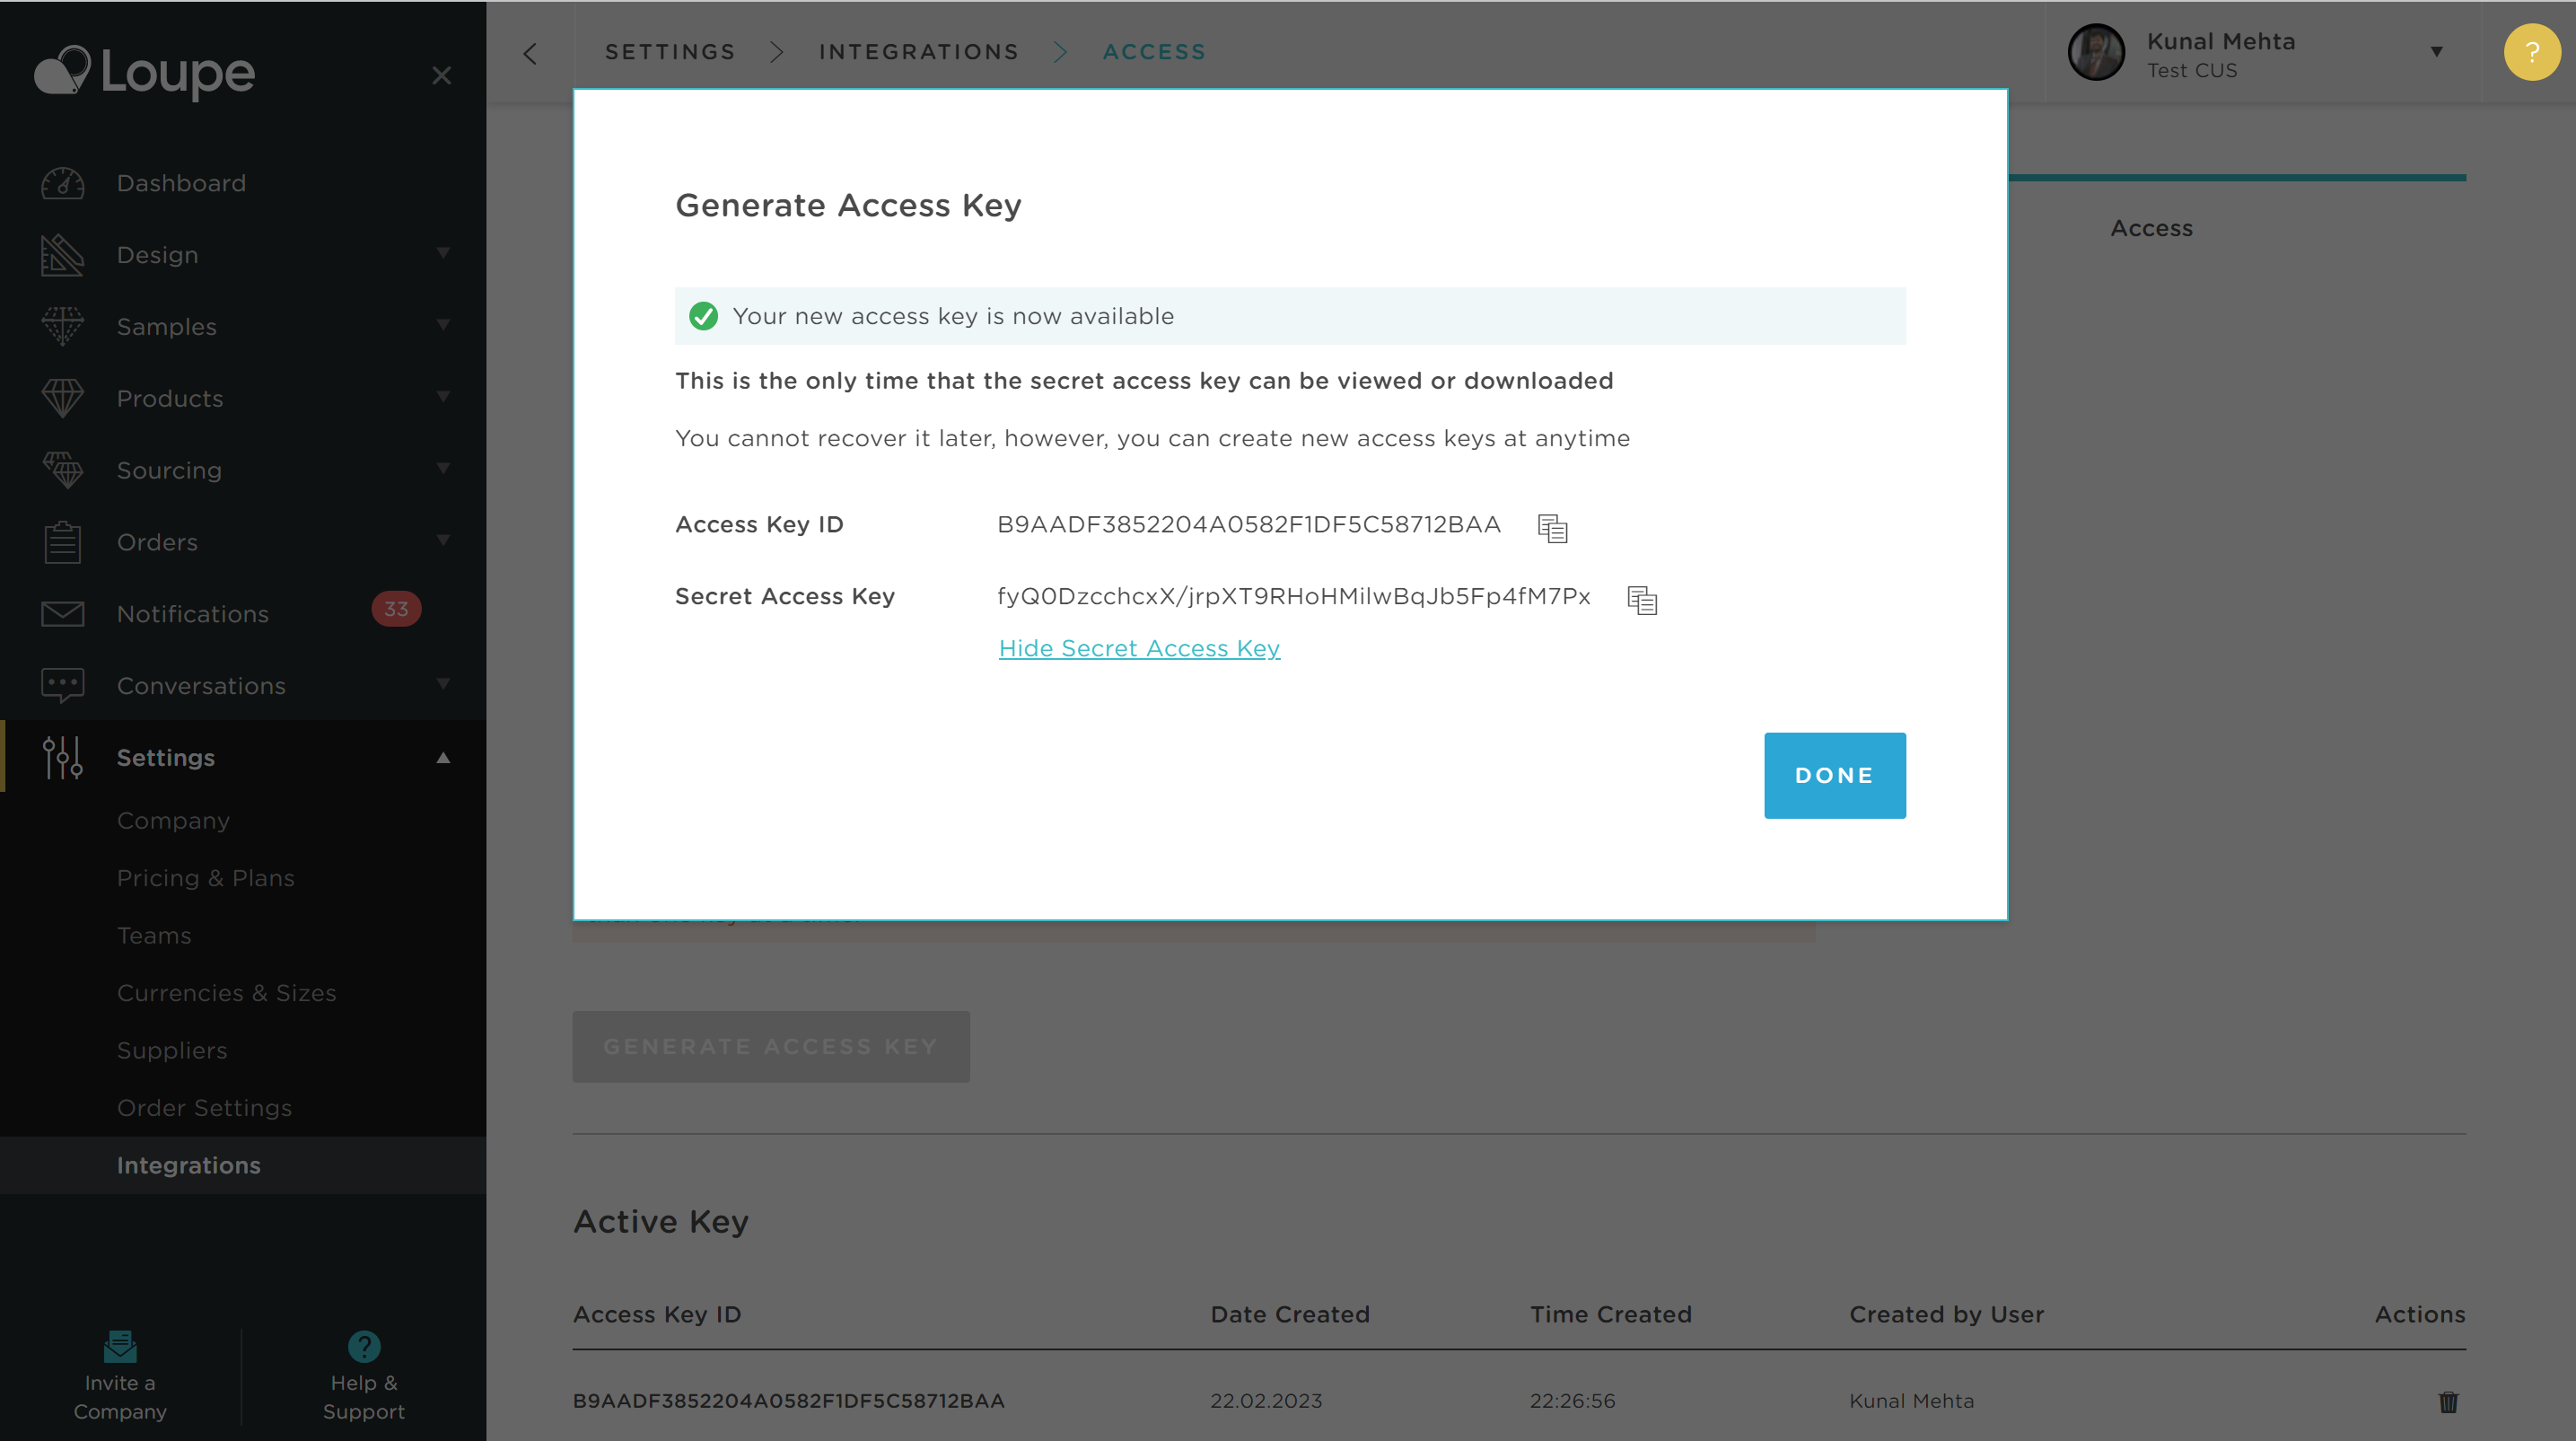Go back using the left chevron
The width and height of the screenshot is (2576, 1441).
(530, 53)
